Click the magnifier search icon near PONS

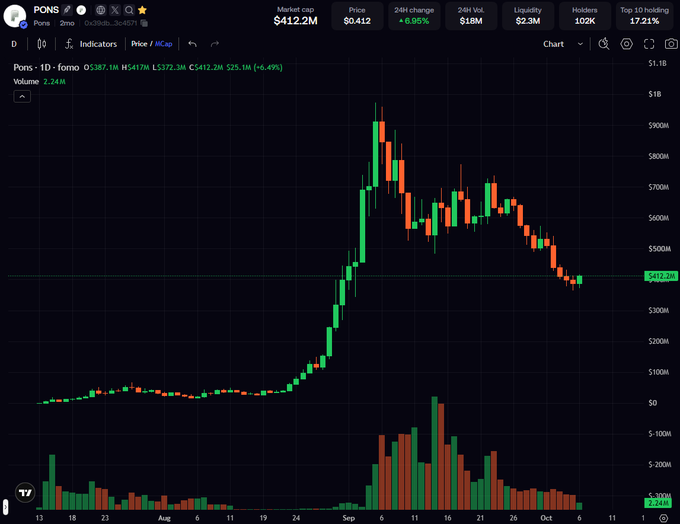click(129, 10)
